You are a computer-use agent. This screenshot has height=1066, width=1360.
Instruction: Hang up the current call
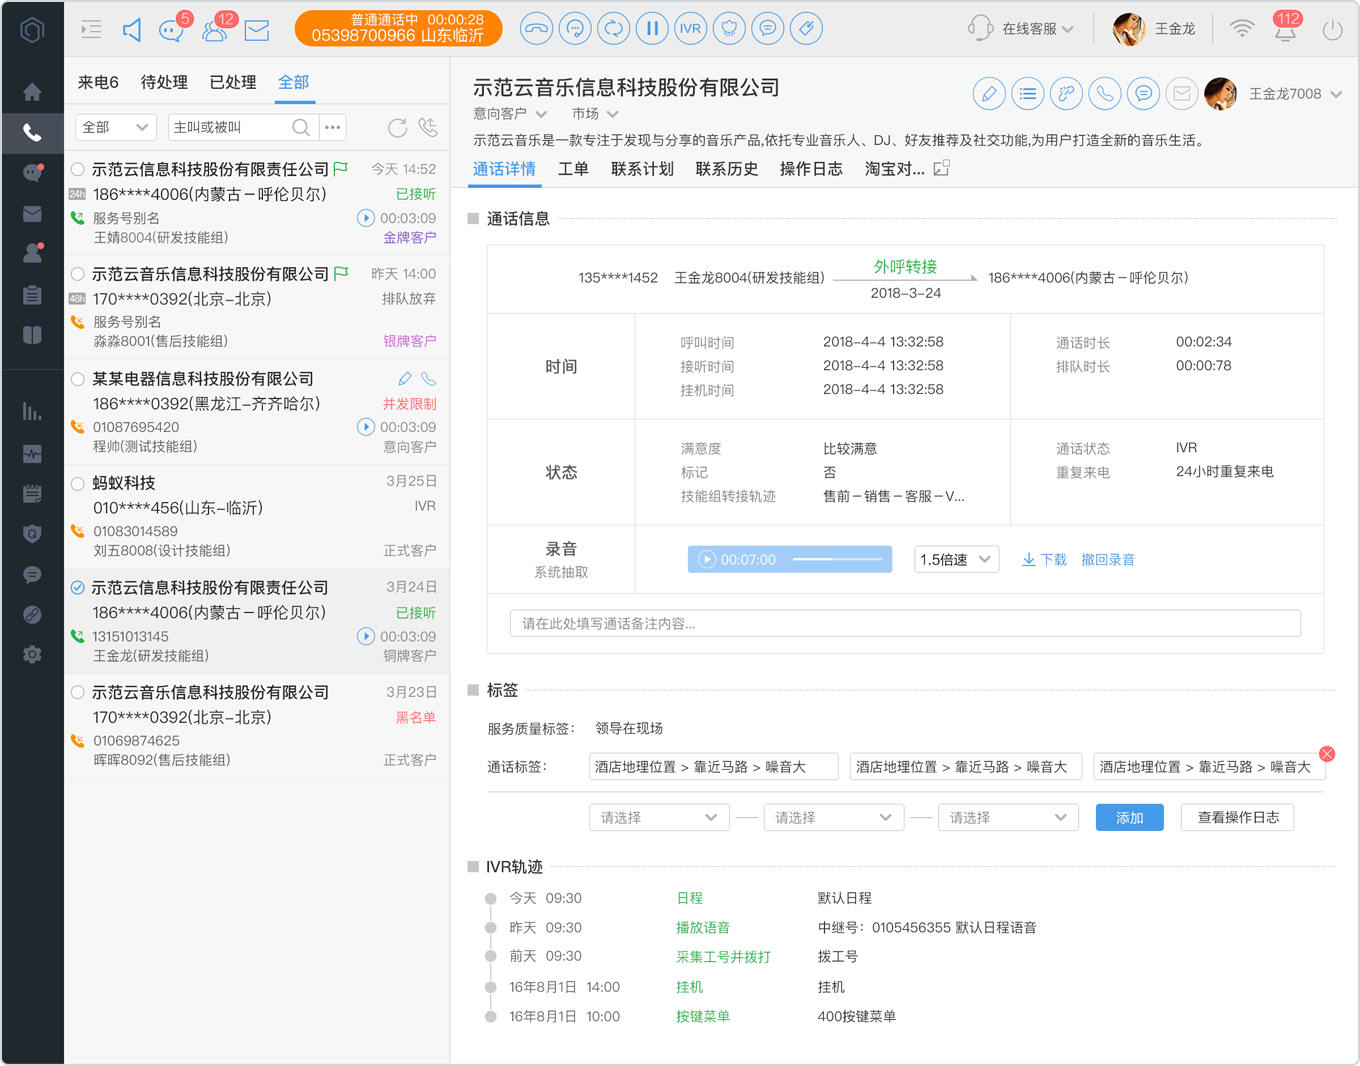[x=537, y=29]
